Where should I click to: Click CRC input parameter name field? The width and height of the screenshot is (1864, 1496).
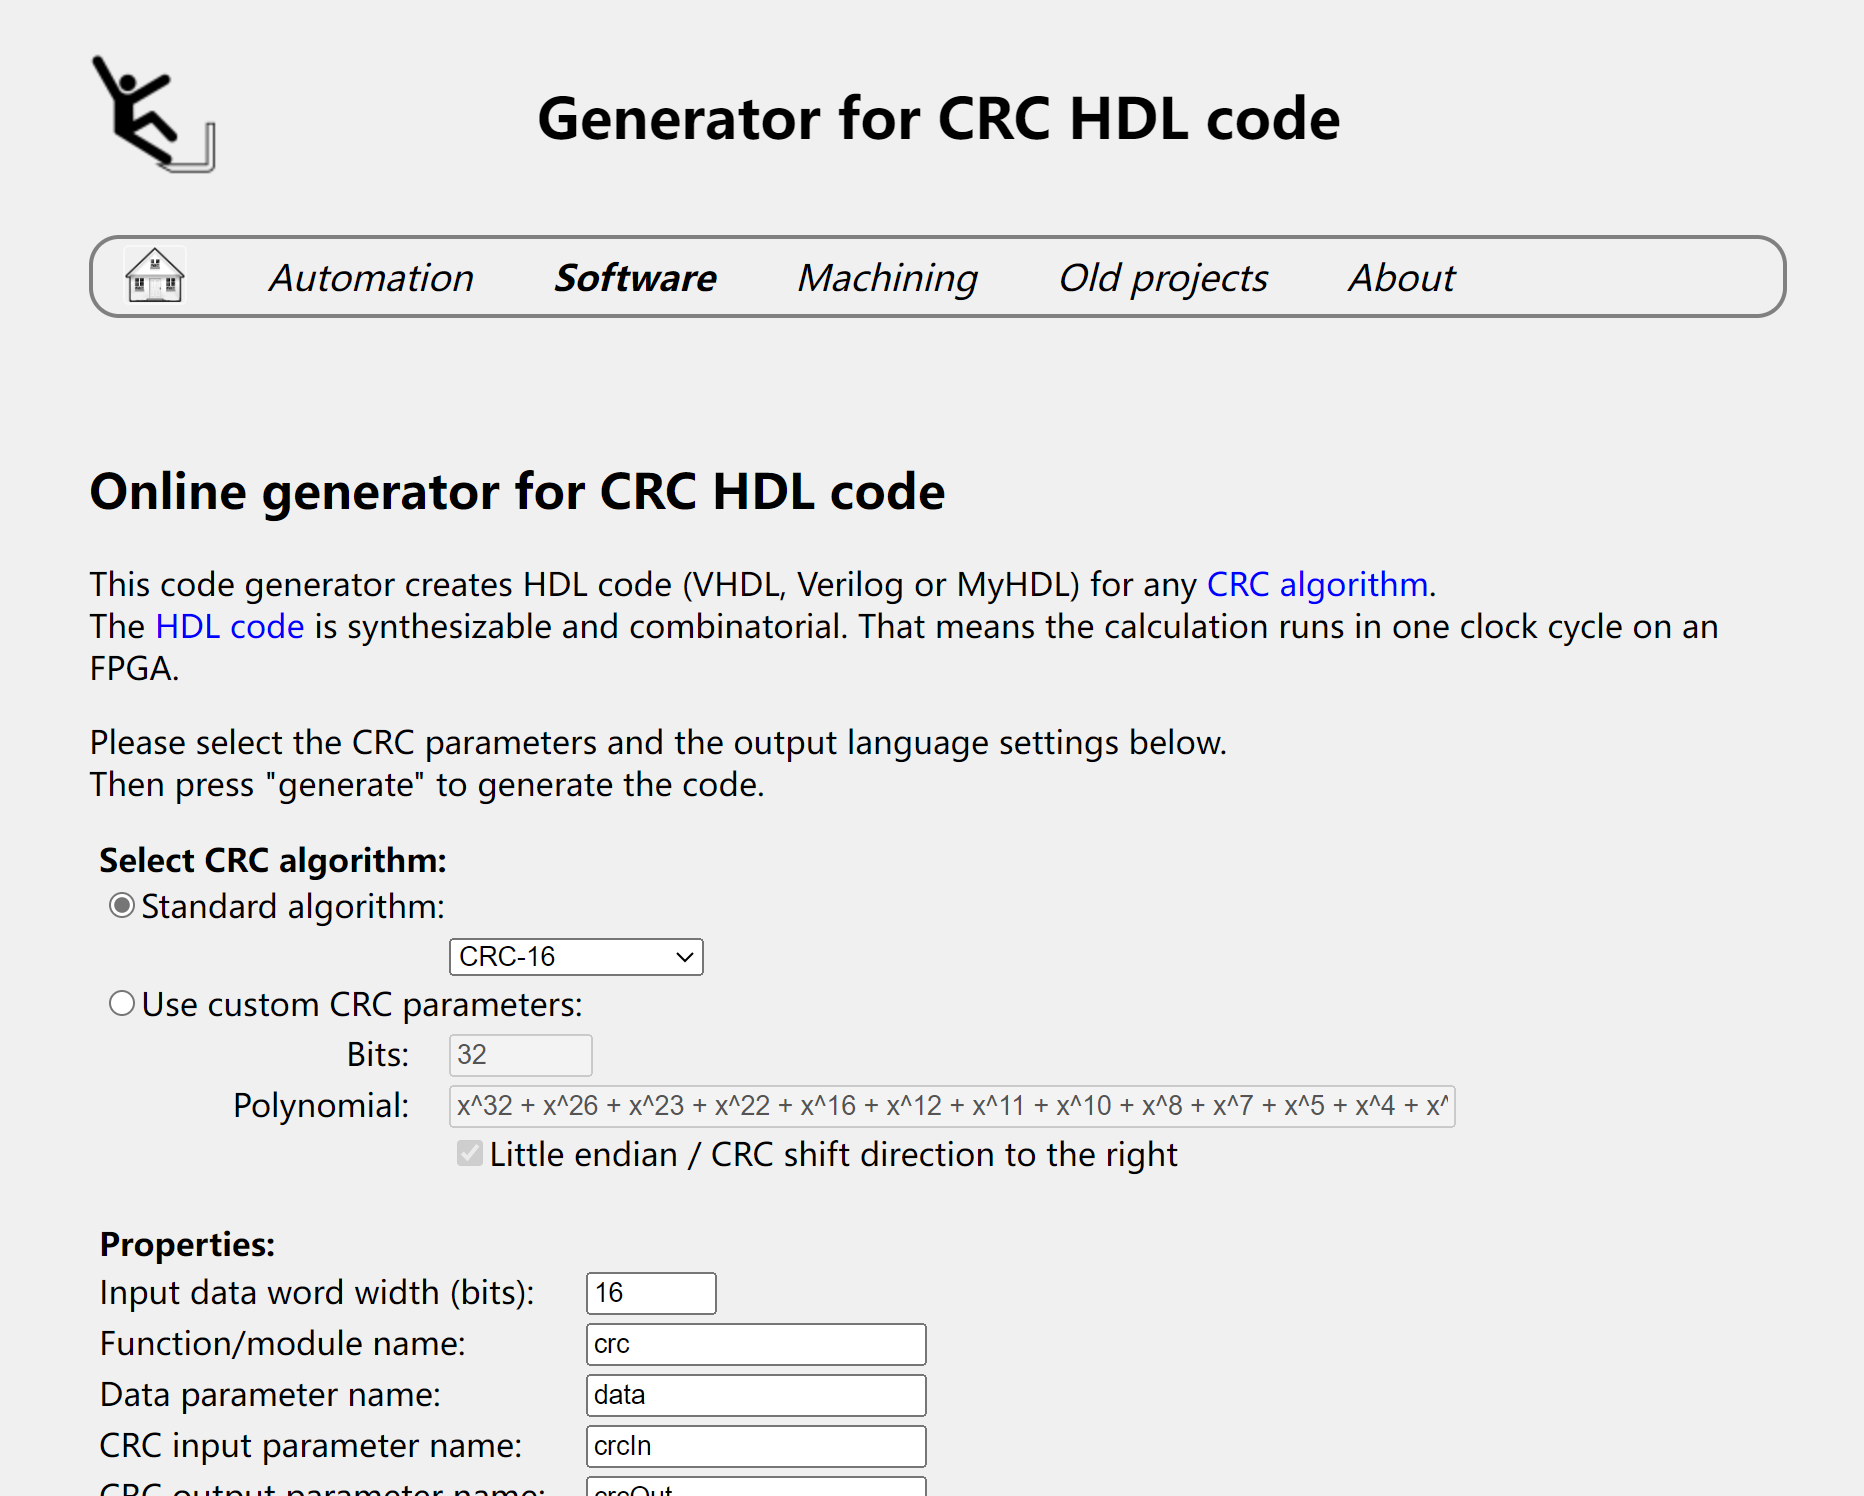(x=756, y=1446)
